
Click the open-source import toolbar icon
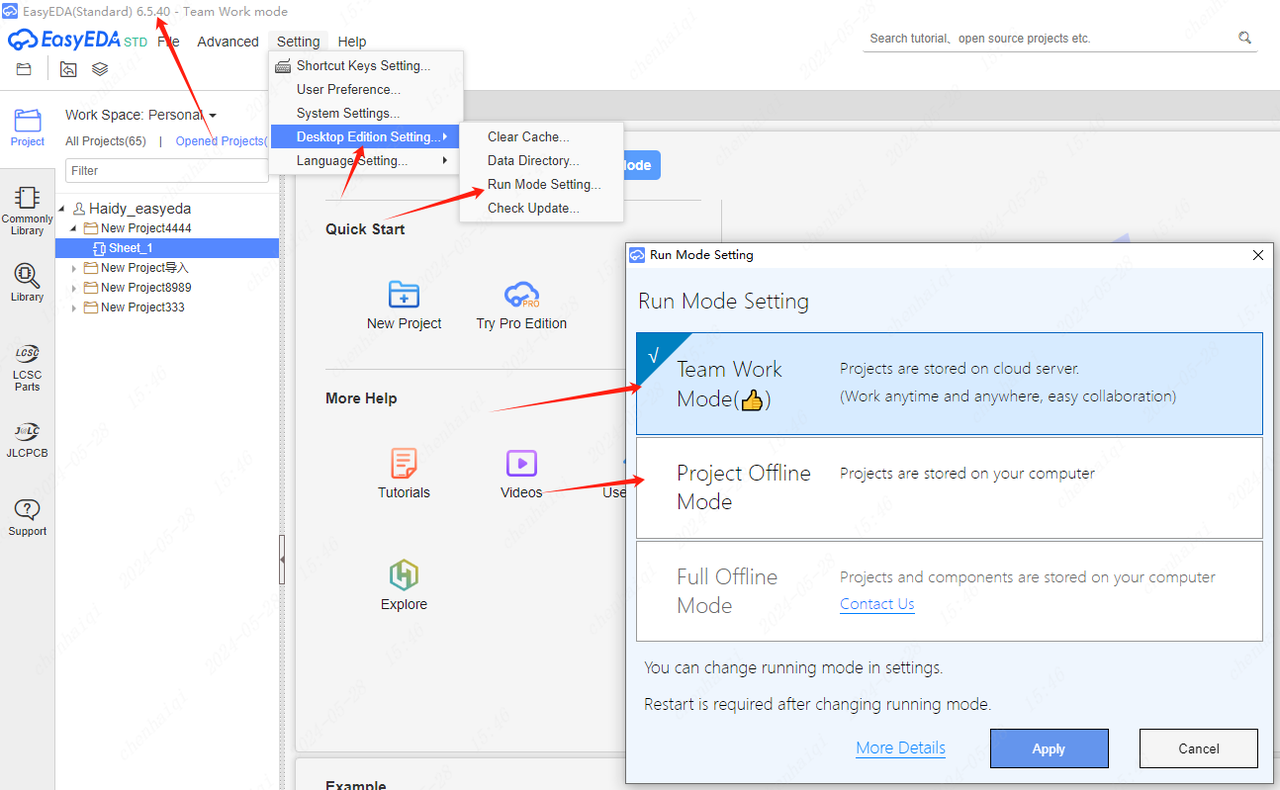coord(68,69)
